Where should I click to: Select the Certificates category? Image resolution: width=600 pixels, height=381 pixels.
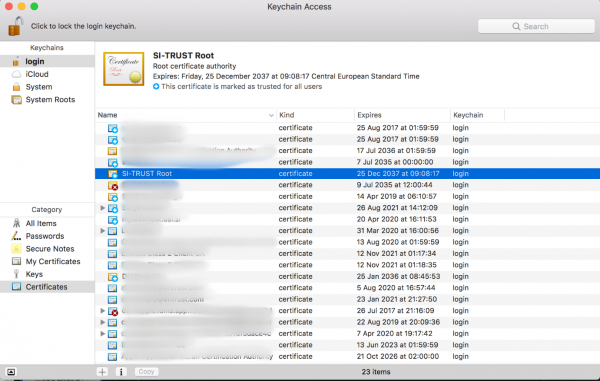tap(47, 287)
